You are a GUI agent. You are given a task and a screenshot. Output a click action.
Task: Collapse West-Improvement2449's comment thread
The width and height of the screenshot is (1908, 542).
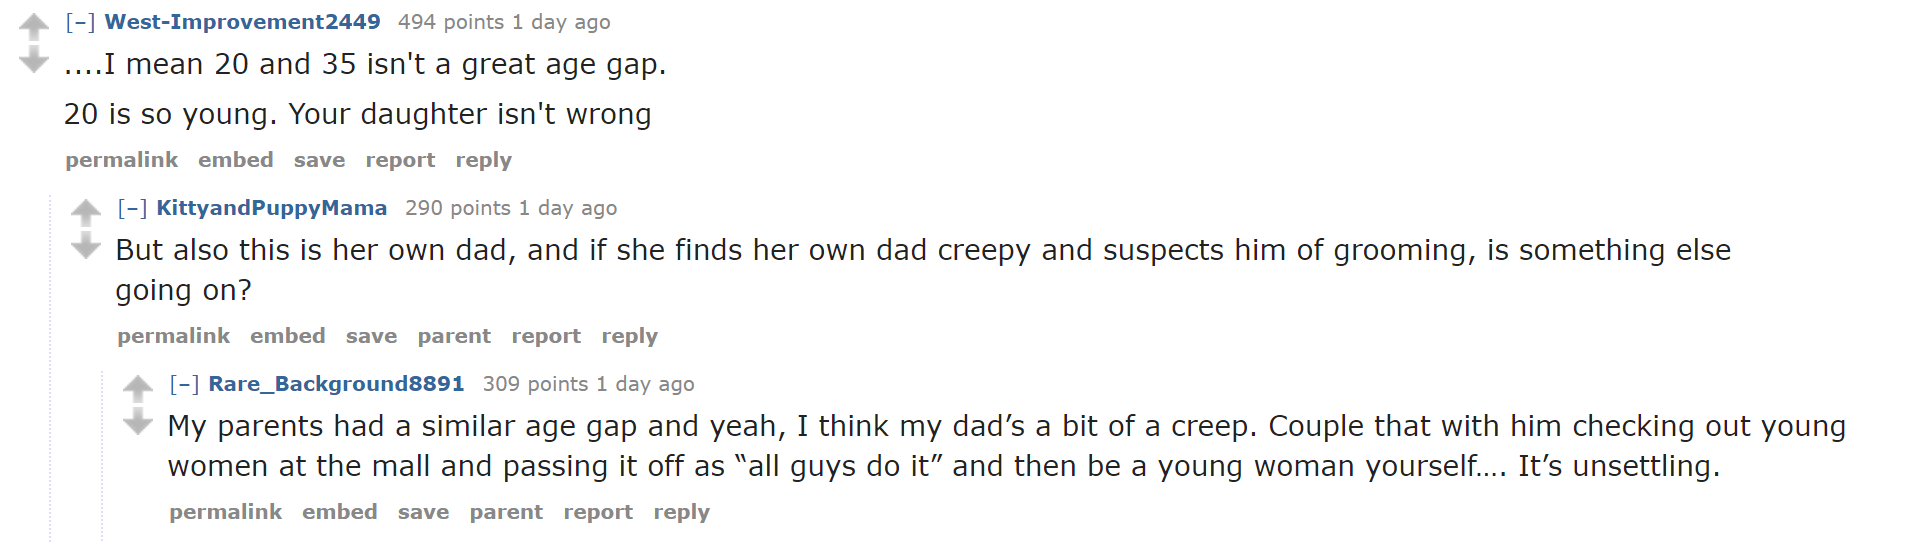tap(80, 22)
